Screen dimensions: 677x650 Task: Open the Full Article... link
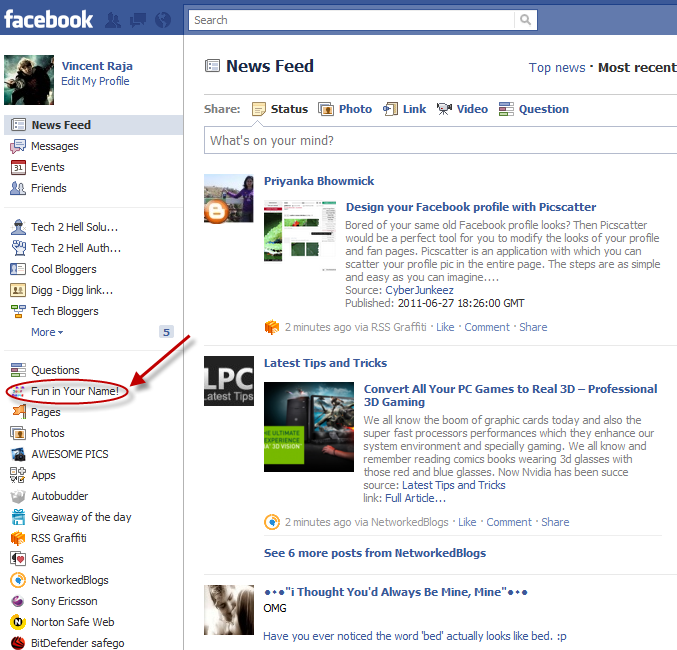415,498
